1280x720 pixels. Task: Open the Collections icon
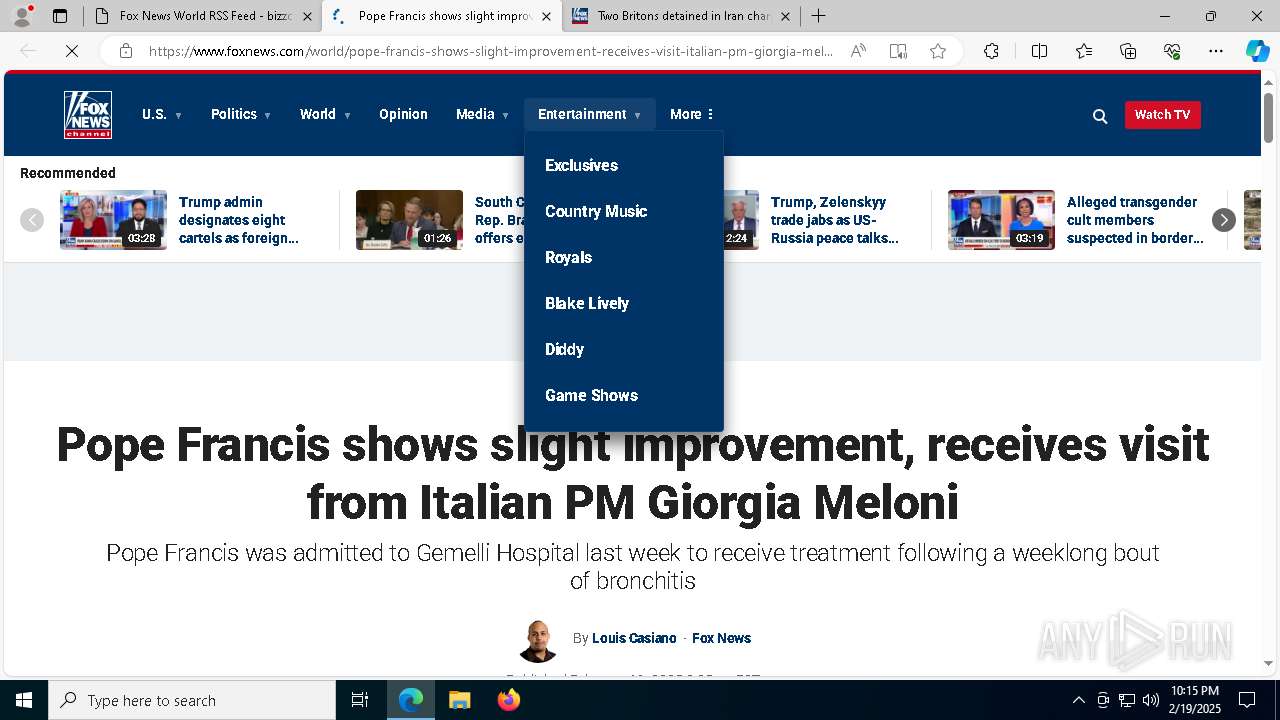pos(1128,51)
